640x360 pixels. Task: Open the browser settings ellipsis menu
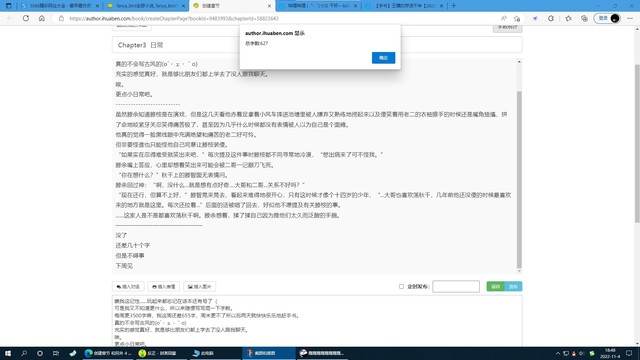click(630, 18)
